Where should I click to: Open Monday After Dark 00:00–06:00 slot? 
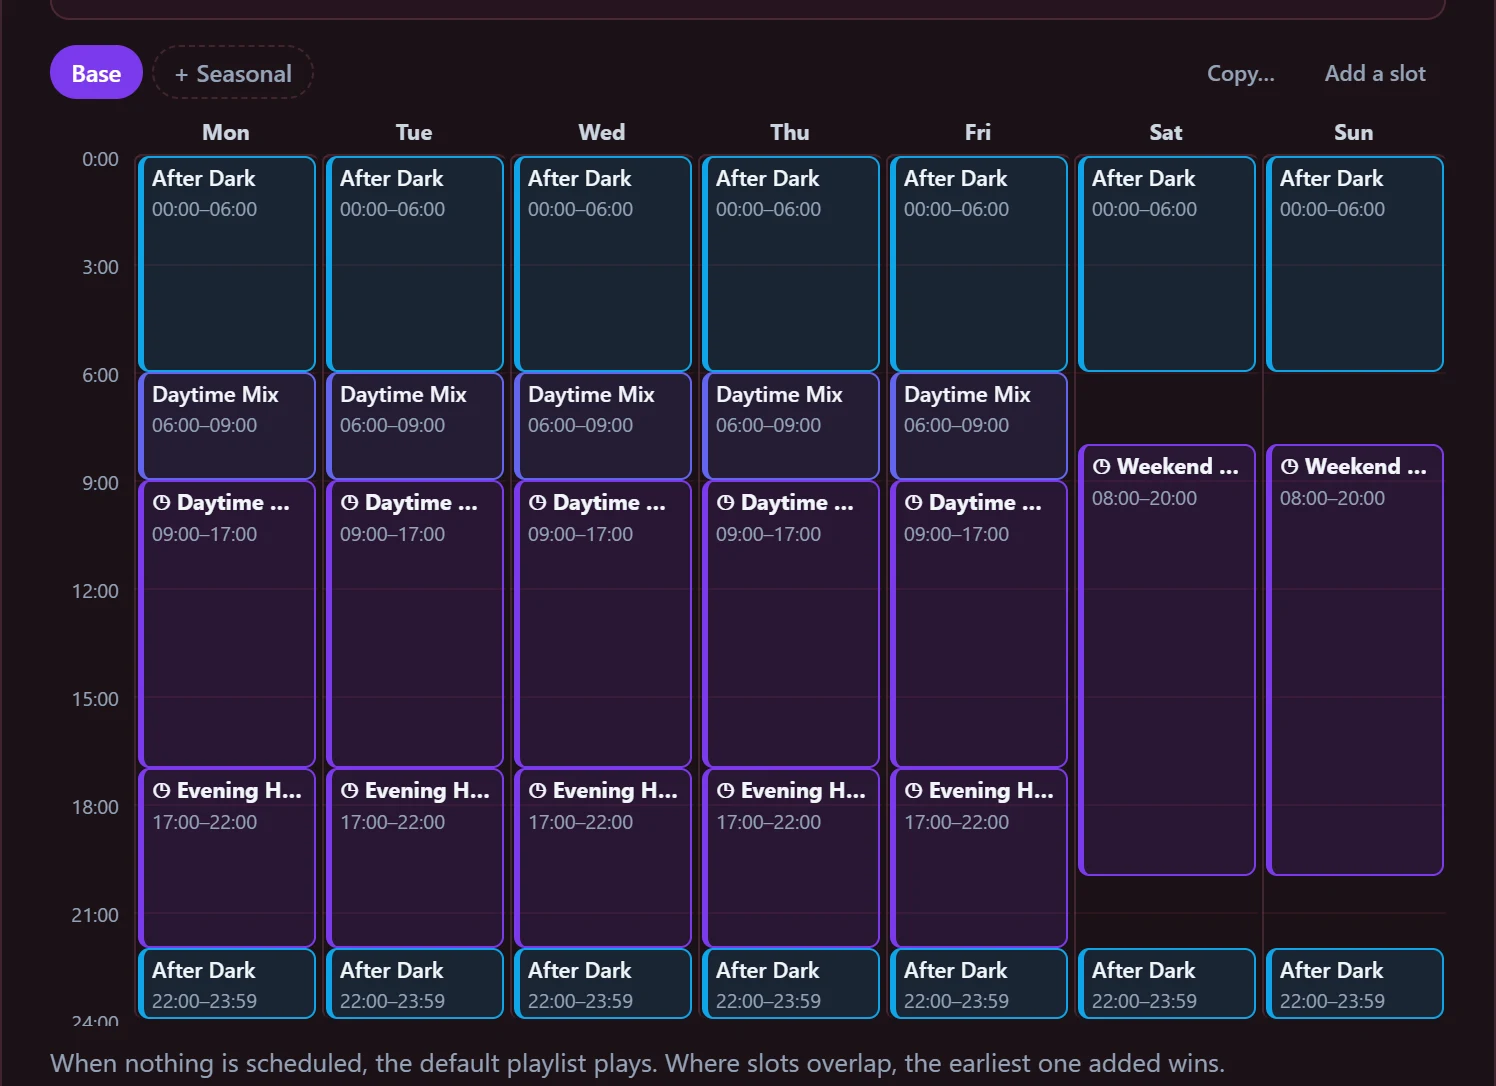click(x=227, y=264)
